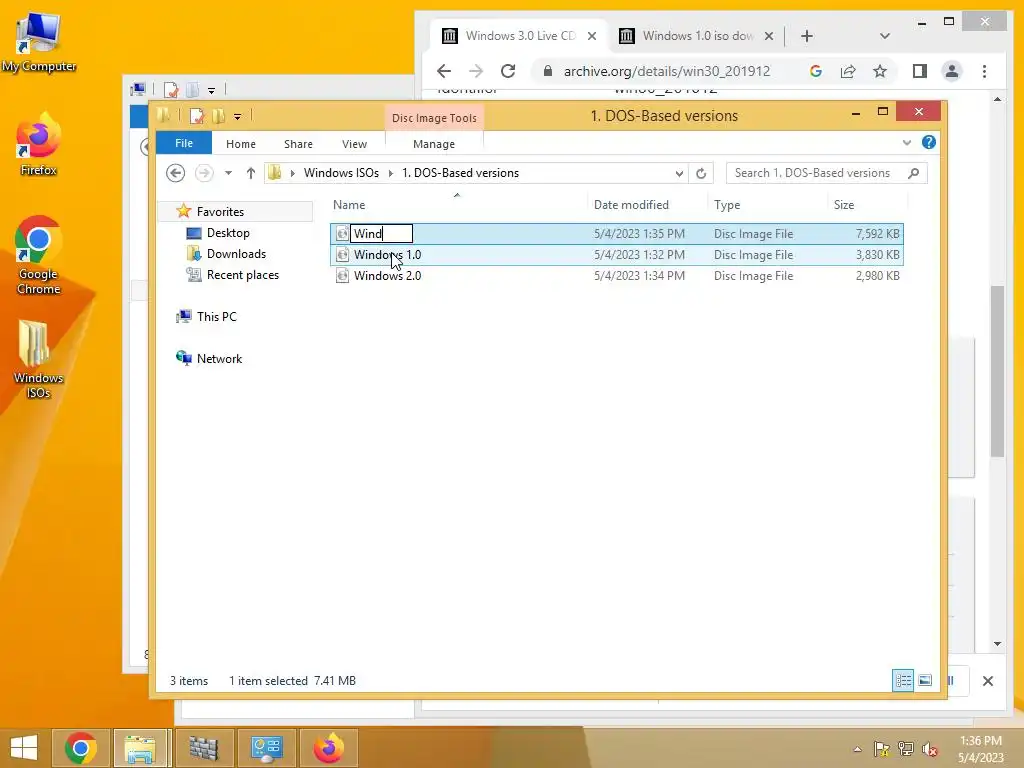Open the Manage ribbon tab

(434, 144)
